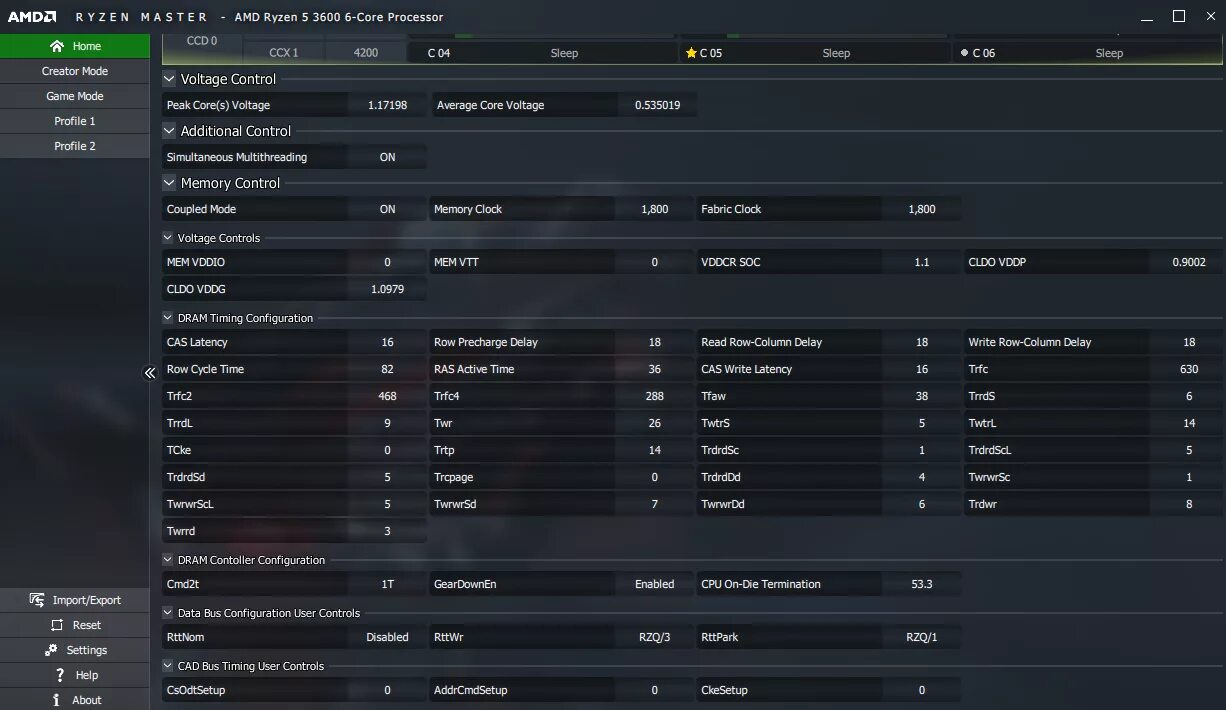Click the C 04 Sleep core cell
Screen dimensions: 1226x710
[x=543, y=53]
